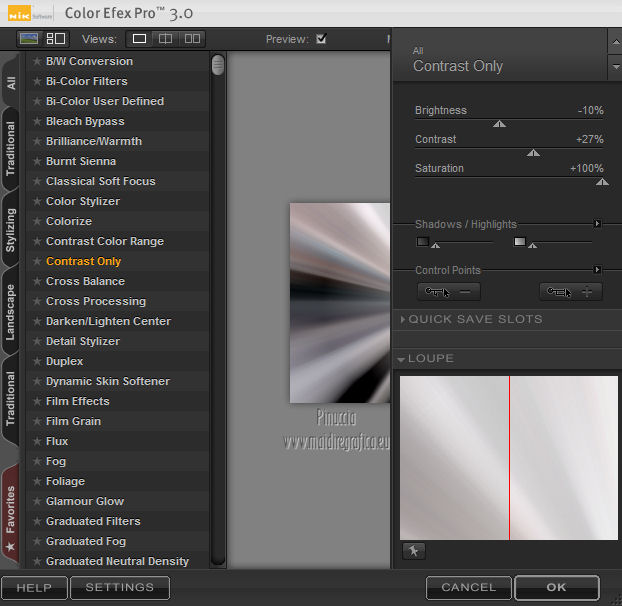Favorite star for Bleach Bypass
The width and height of the screenshot is (622, 606).
[37, 121]
